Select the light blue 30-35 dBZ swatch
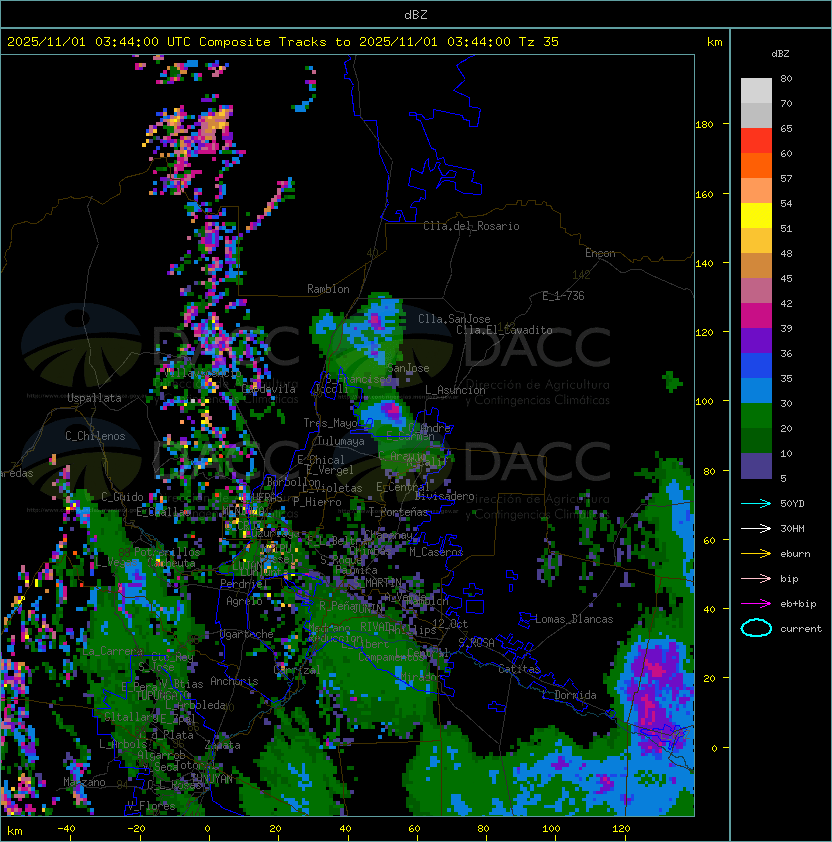 pyautogui.click(x=756, y=391)
